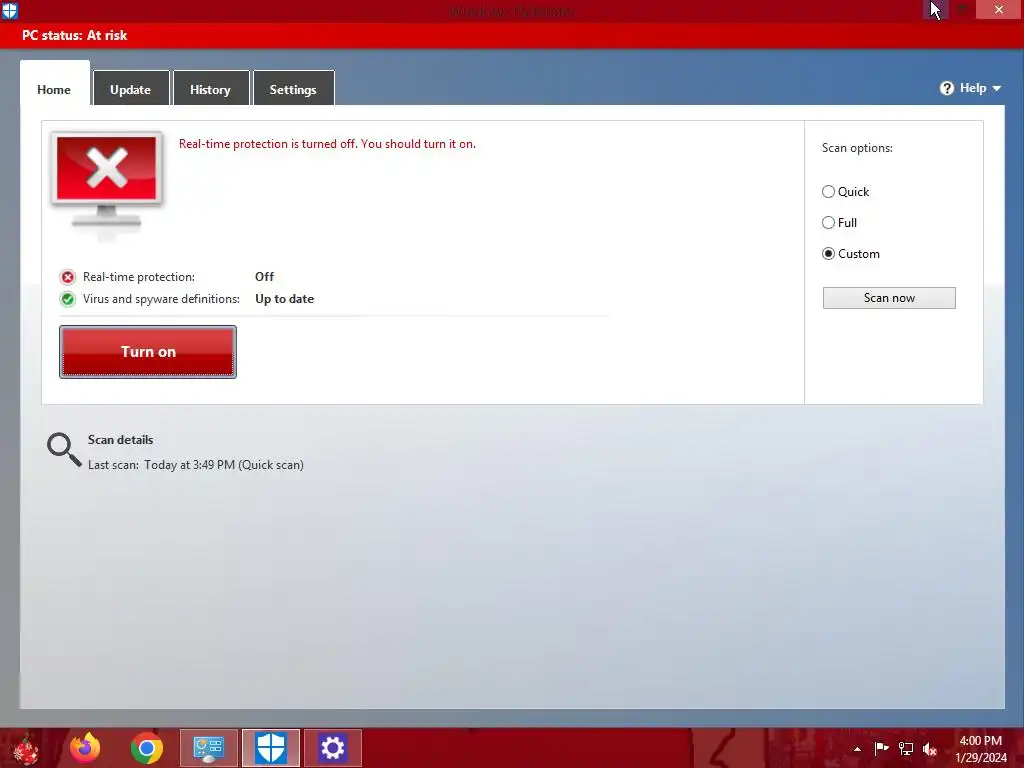The width and height of the screenshot is (1024, 768).
Task: Click the Off status value
Action: point(264,277)
